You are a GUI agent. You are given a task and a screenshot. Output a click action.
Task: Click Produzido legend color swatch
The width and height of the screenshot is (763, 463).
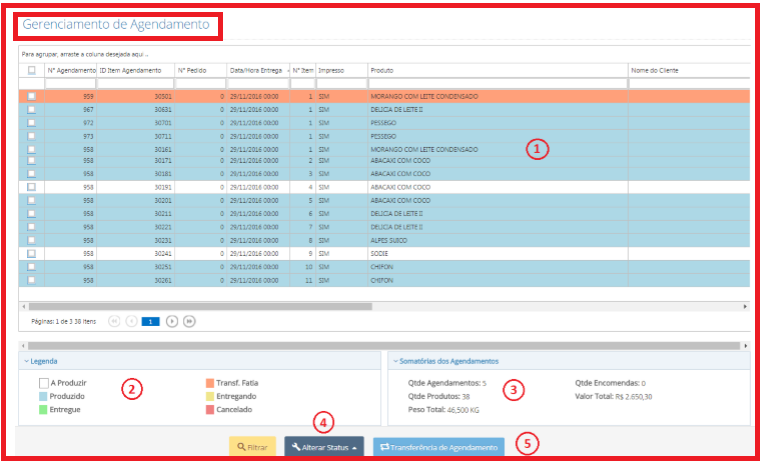[x=43, y=396]
